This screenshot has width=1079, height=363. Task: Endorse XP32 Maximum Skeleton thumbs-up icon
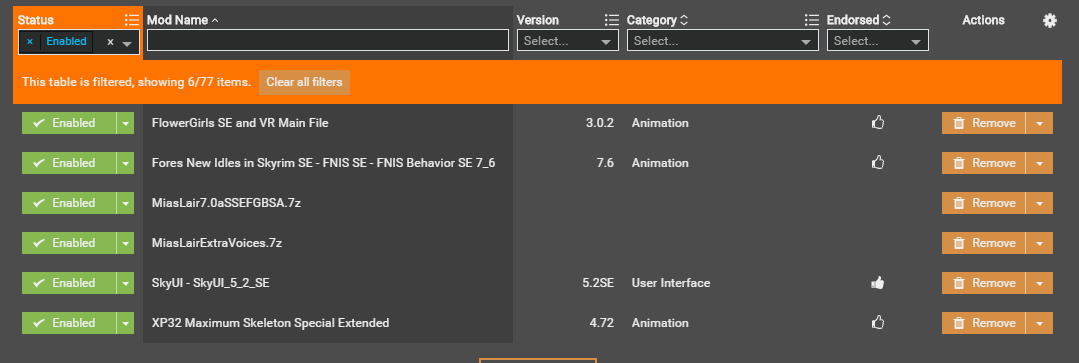point(877,322)
